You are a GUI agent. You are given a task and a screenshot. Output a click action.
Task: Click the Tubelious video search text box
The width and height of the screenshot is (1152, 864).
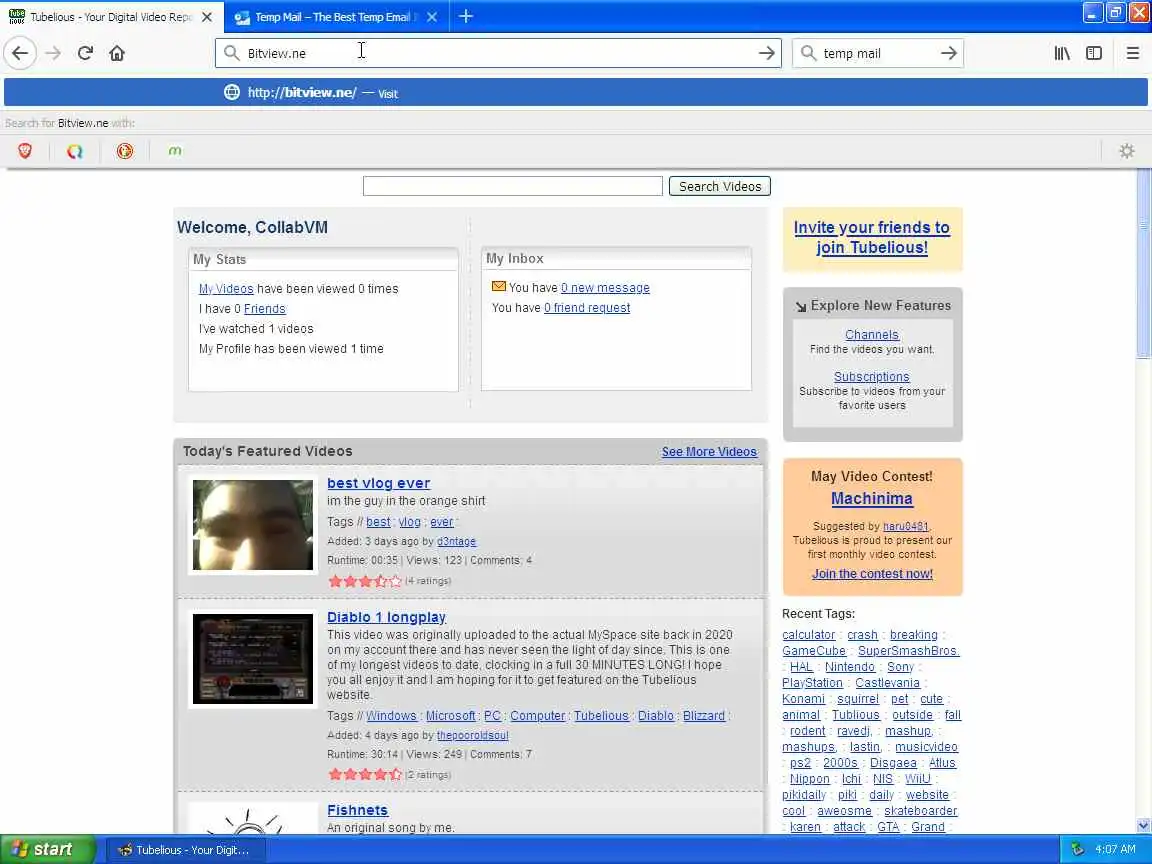(x=513, y=186)
